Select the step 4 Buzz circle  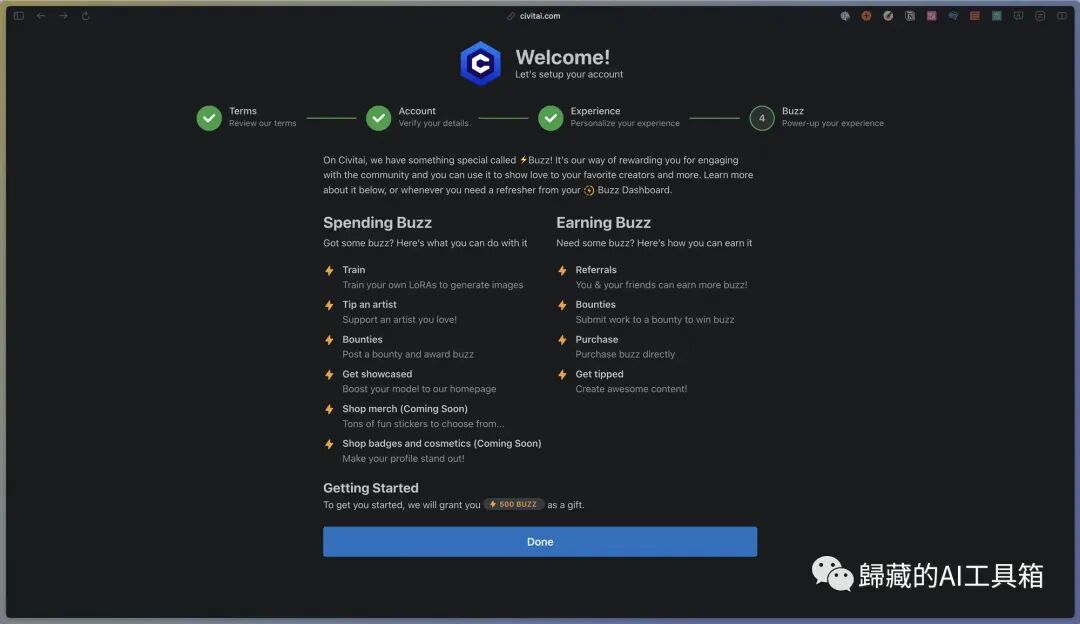tap(762, 118)
